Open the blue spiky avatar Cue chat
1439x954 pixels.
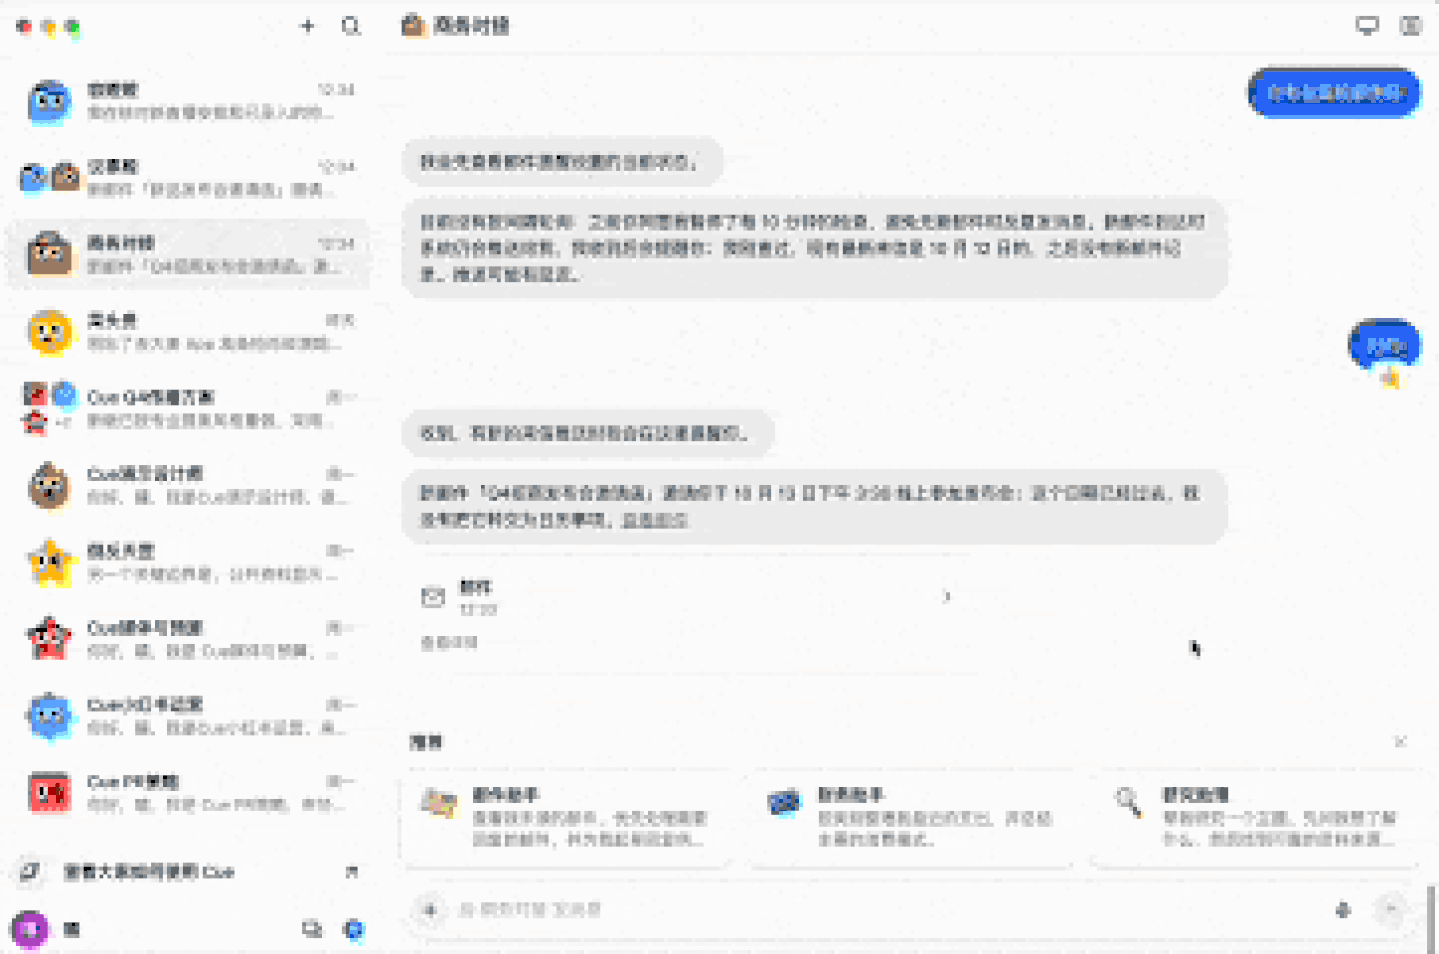point(188,716)
